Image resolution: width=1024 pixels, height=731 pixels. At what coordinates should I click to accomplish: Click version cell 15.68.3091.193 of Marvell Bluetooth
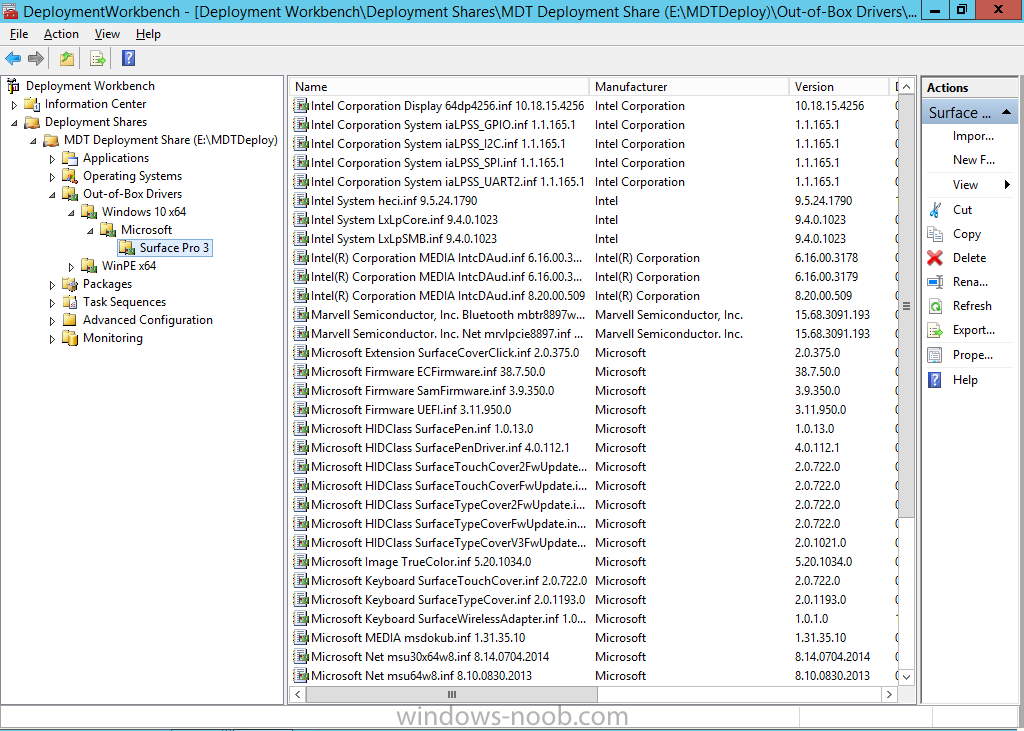click(x=832, y=315)
